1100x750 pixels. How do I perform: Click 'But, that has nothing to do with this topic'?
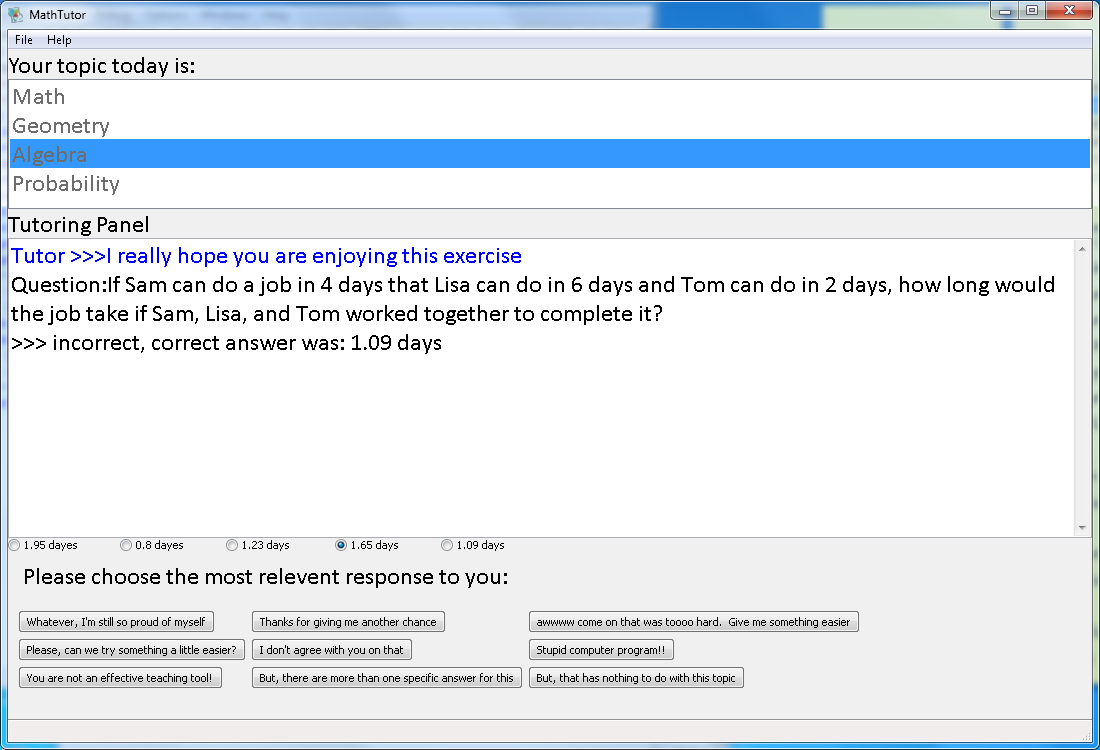(x=636, y=678)
